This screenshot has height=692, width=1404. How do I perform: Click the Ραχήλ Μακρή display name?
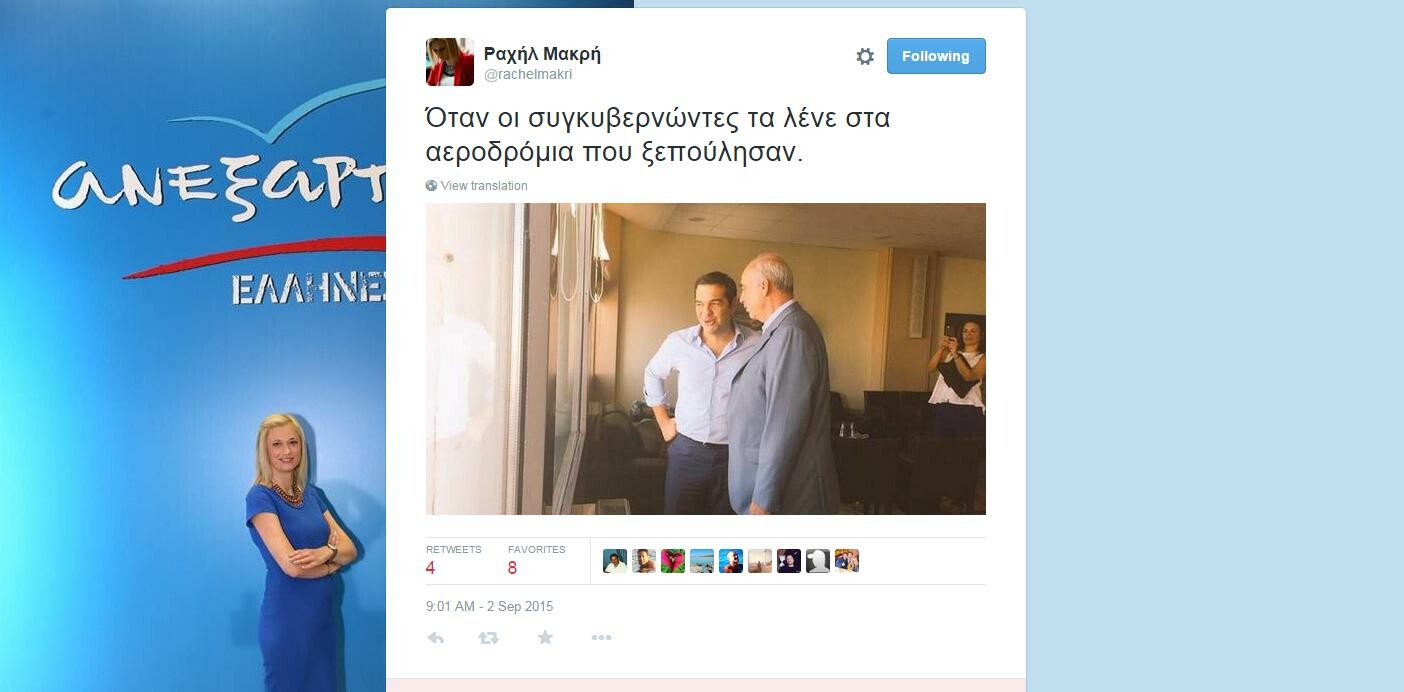pos(542,54)
